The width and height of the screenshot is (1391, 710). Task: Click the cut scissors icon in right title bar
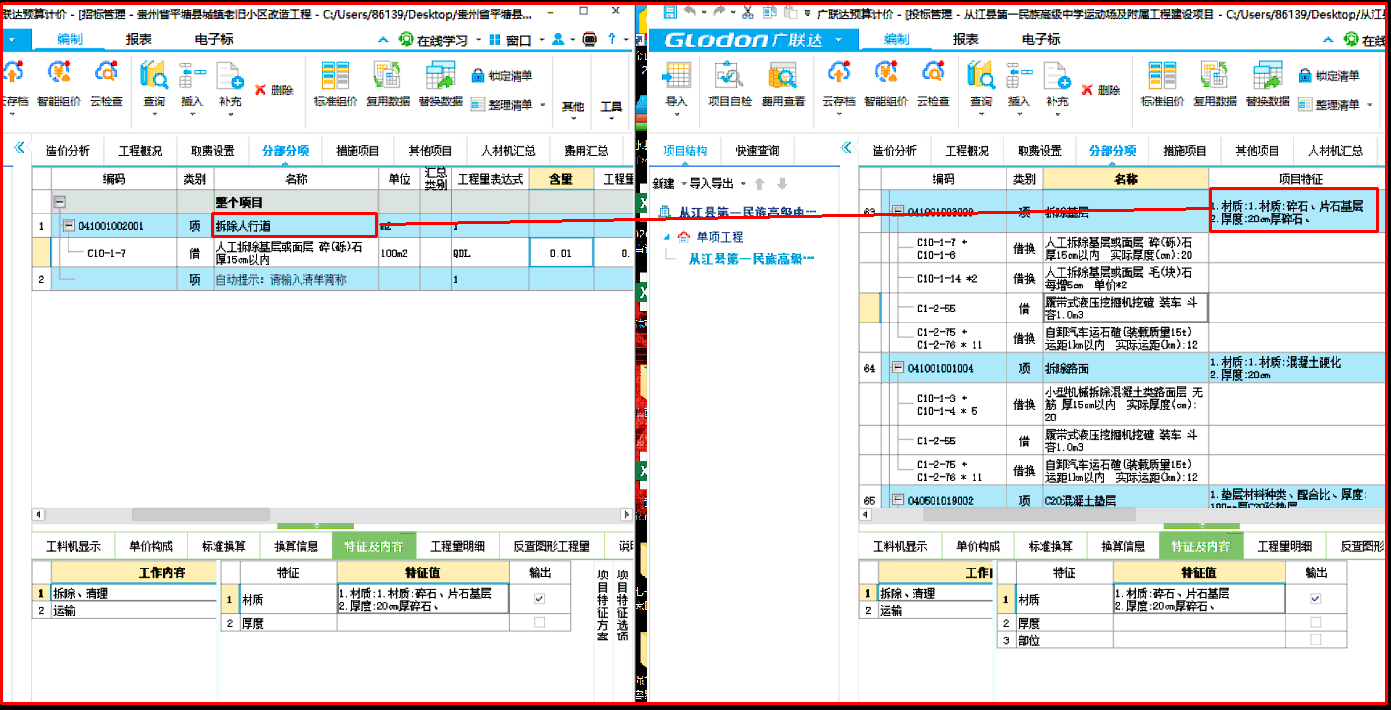[x=746, y=12]
